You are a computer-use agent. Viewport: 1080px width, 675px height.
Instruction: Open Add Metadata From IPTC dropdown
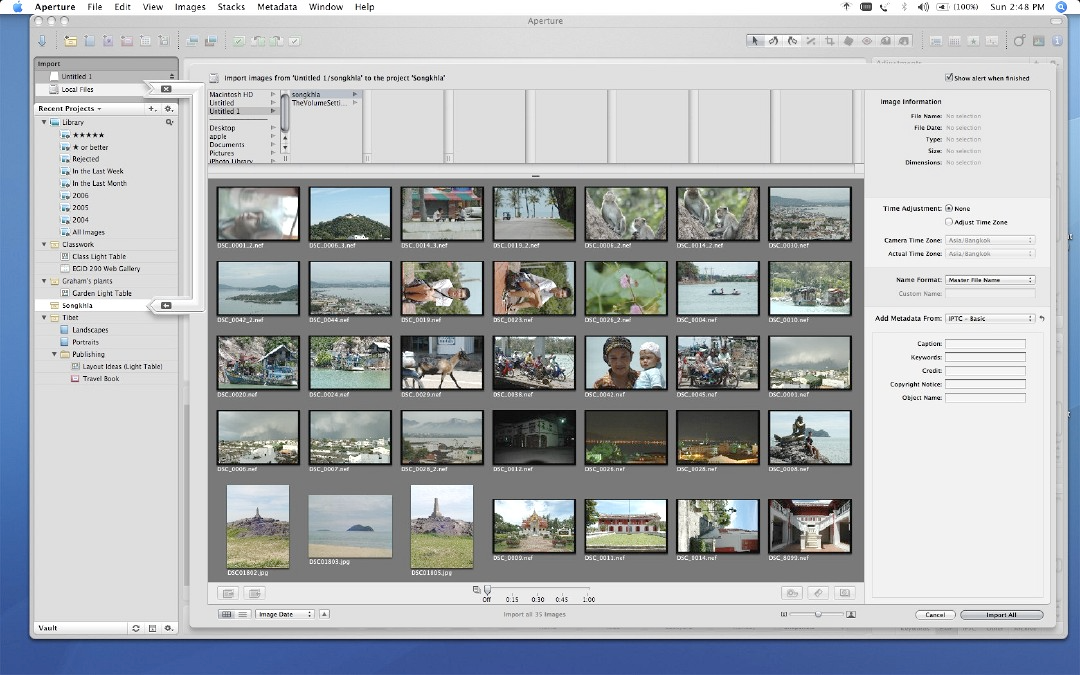coord(990,319)
